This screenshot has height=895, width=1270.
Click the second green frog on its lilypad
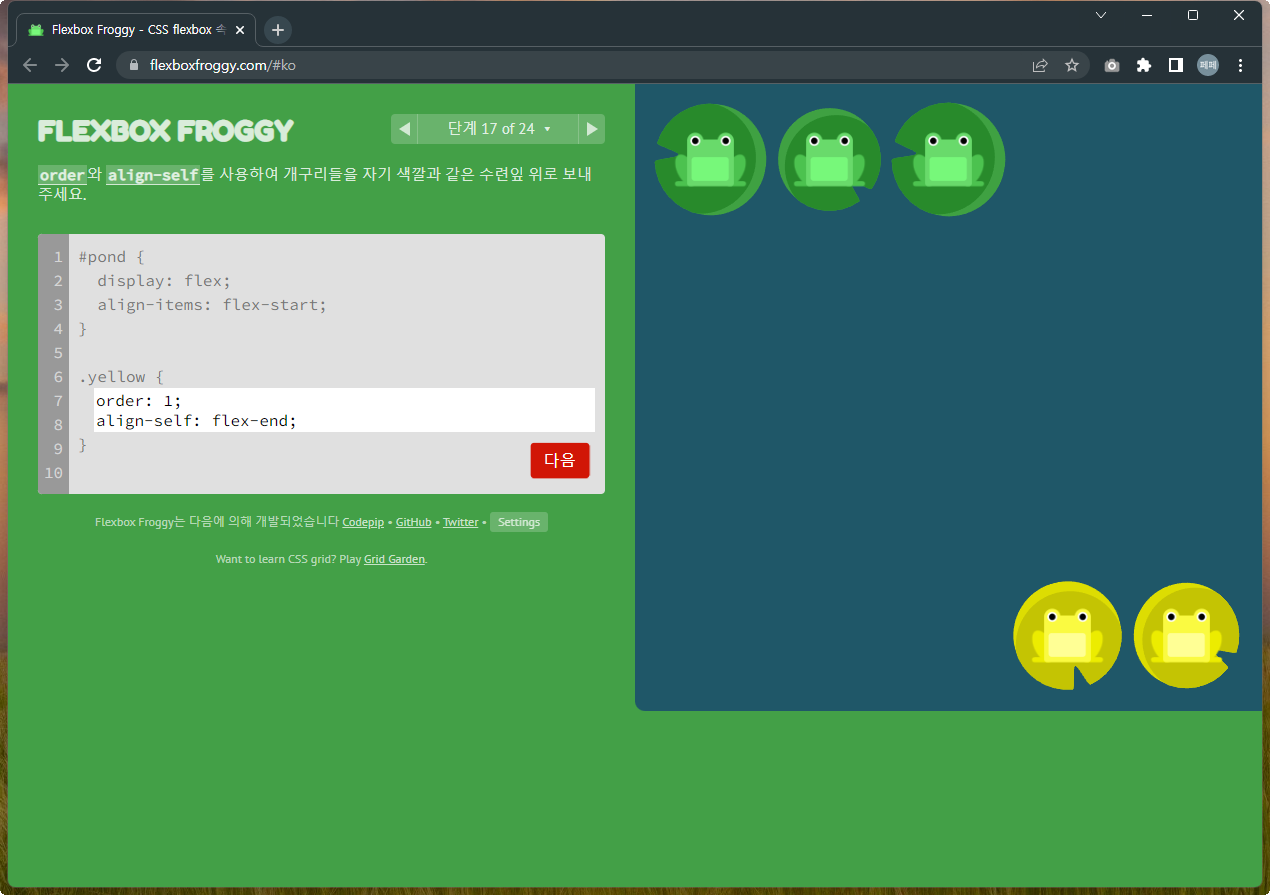tap(829, 159)
